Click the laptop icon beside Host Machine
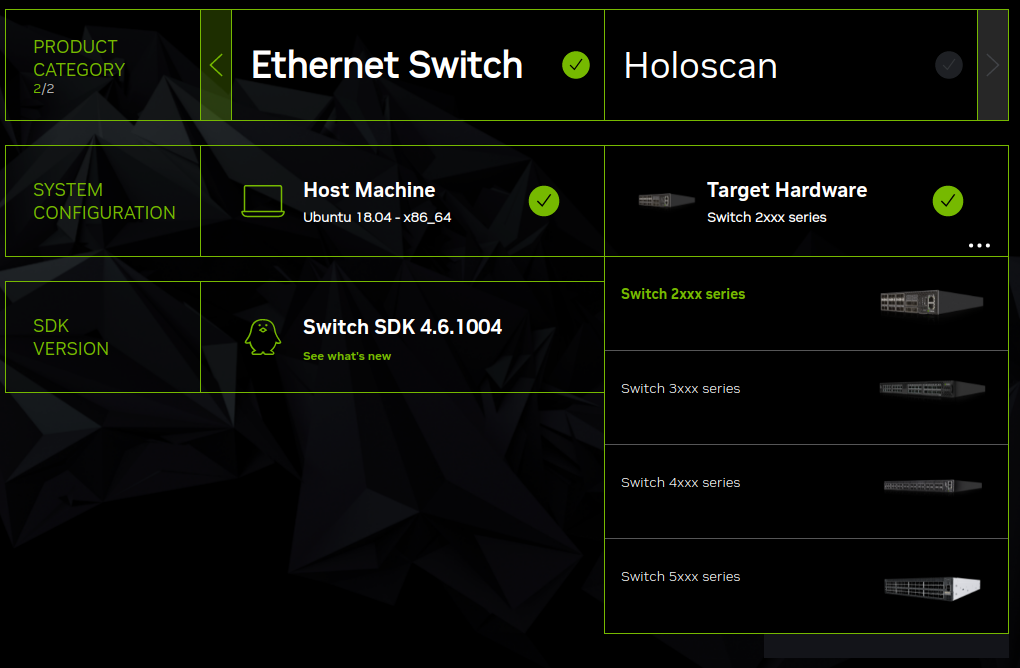This screenshot has width=1020, height=668. click(262, 201)
